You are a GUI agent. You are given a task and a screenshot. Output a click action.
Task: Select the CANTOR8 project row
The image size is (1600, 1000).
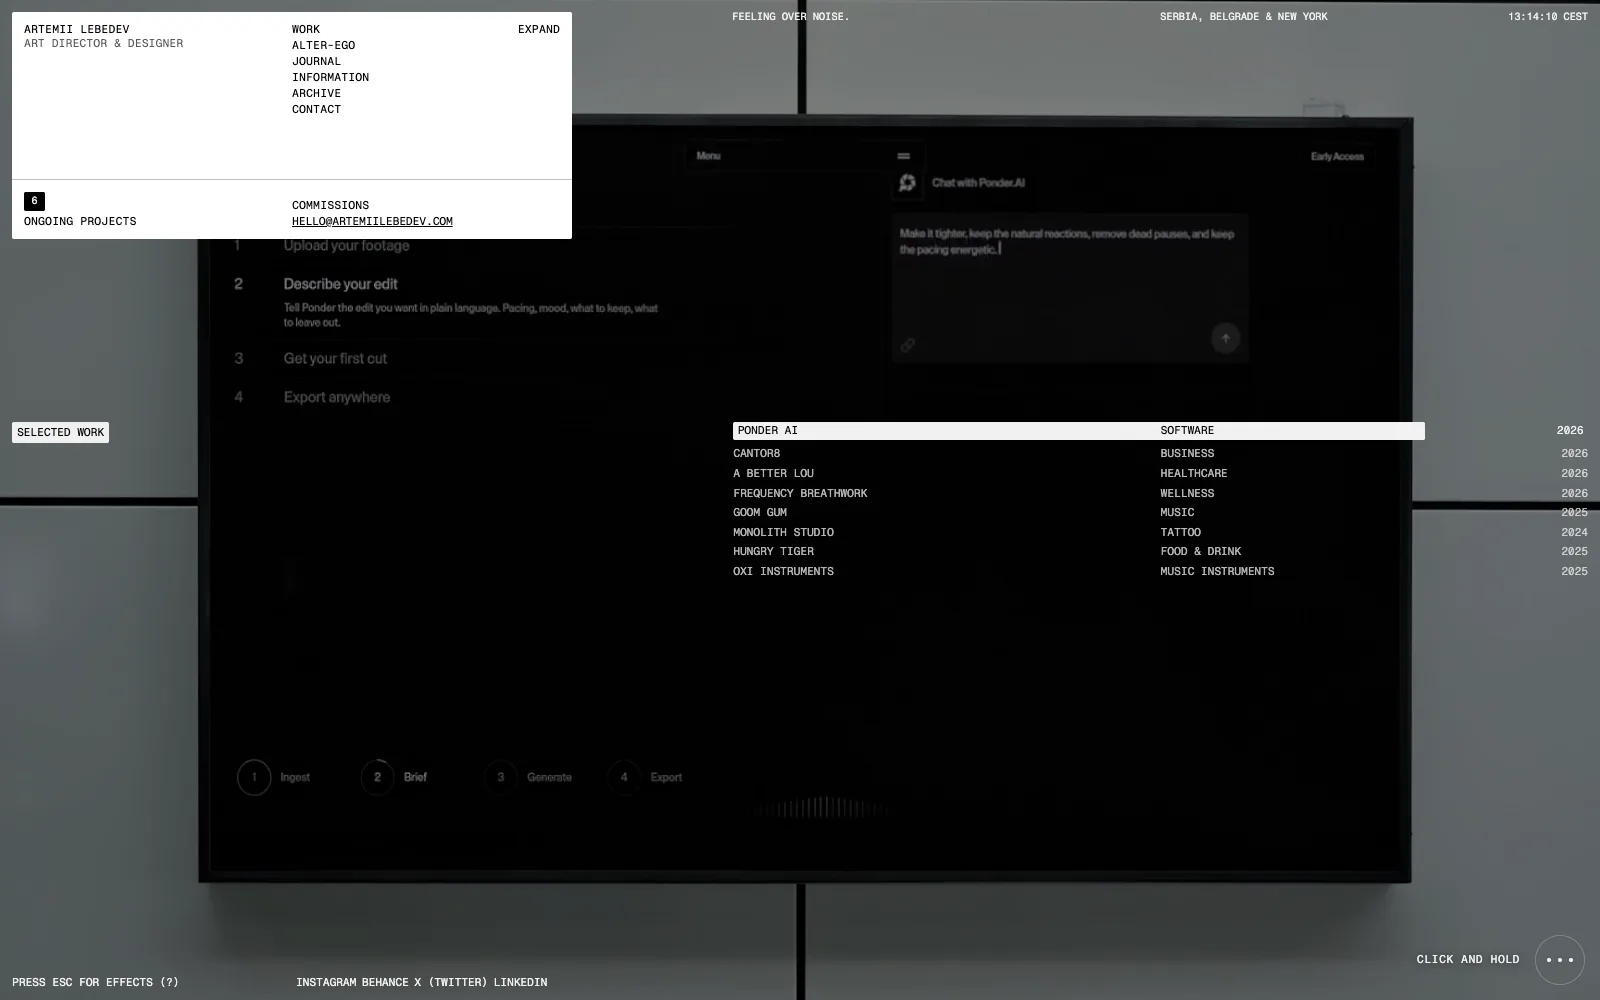tap(1079, 453)
